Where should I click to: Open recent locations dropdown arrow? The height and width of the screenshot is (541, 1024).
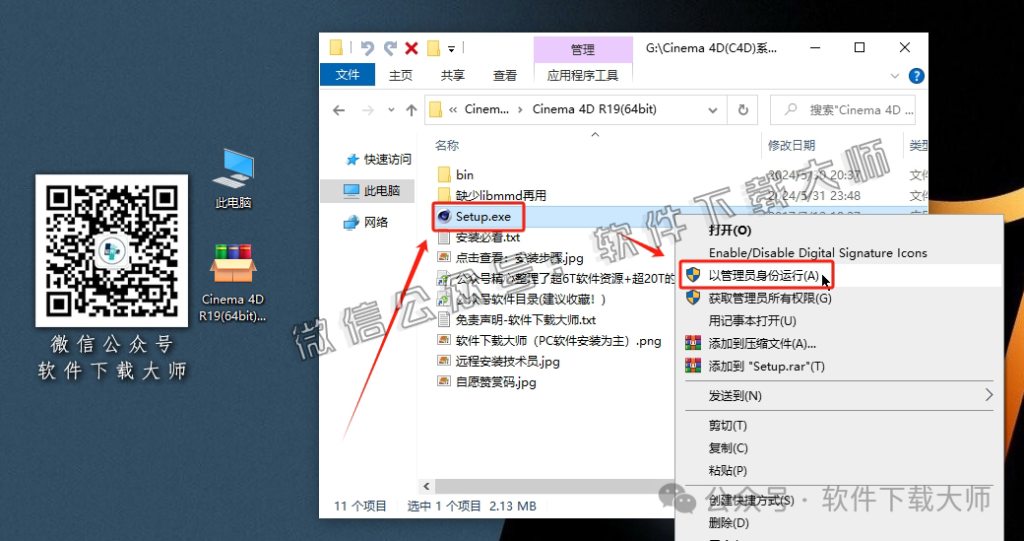point(391,110)
